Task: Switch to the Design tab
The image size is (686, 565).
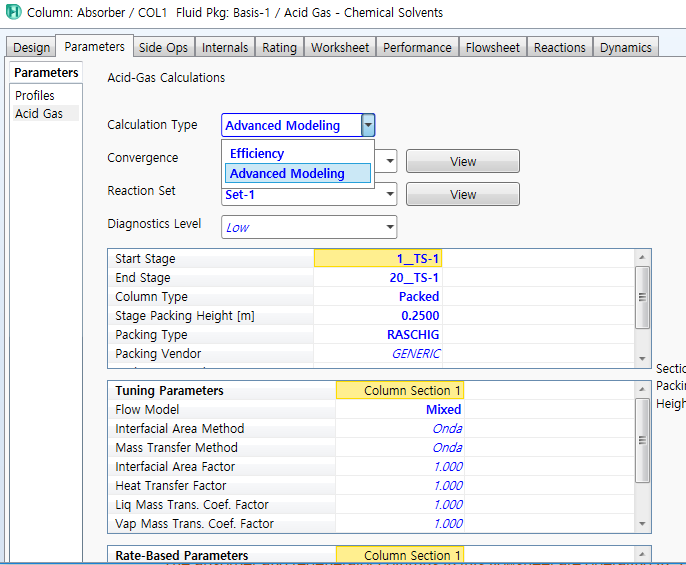Action: click(31, 47)
